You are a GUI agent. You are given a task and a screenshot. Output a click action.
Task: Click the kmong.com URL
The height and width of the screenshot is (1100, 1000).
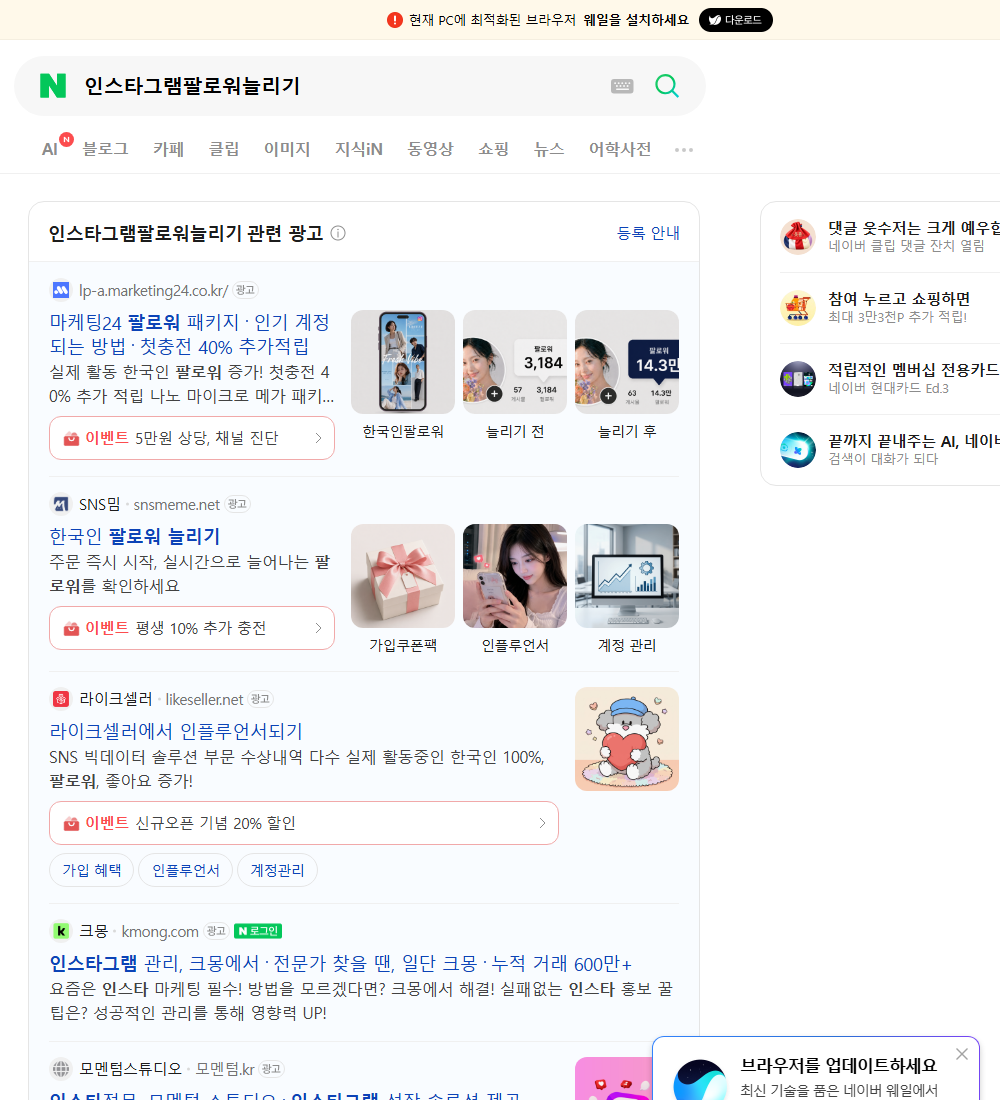pyautogui.click(x=160, y=931)
